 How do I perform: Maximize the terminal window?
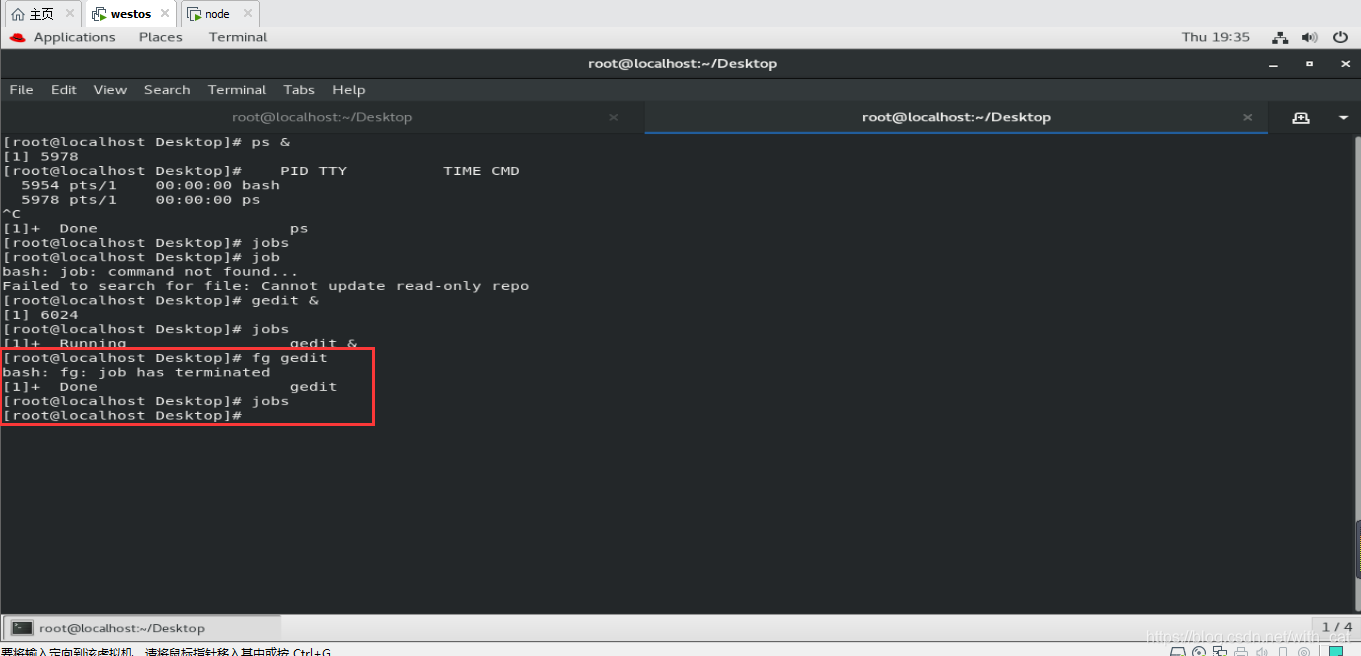(1309, 63)
